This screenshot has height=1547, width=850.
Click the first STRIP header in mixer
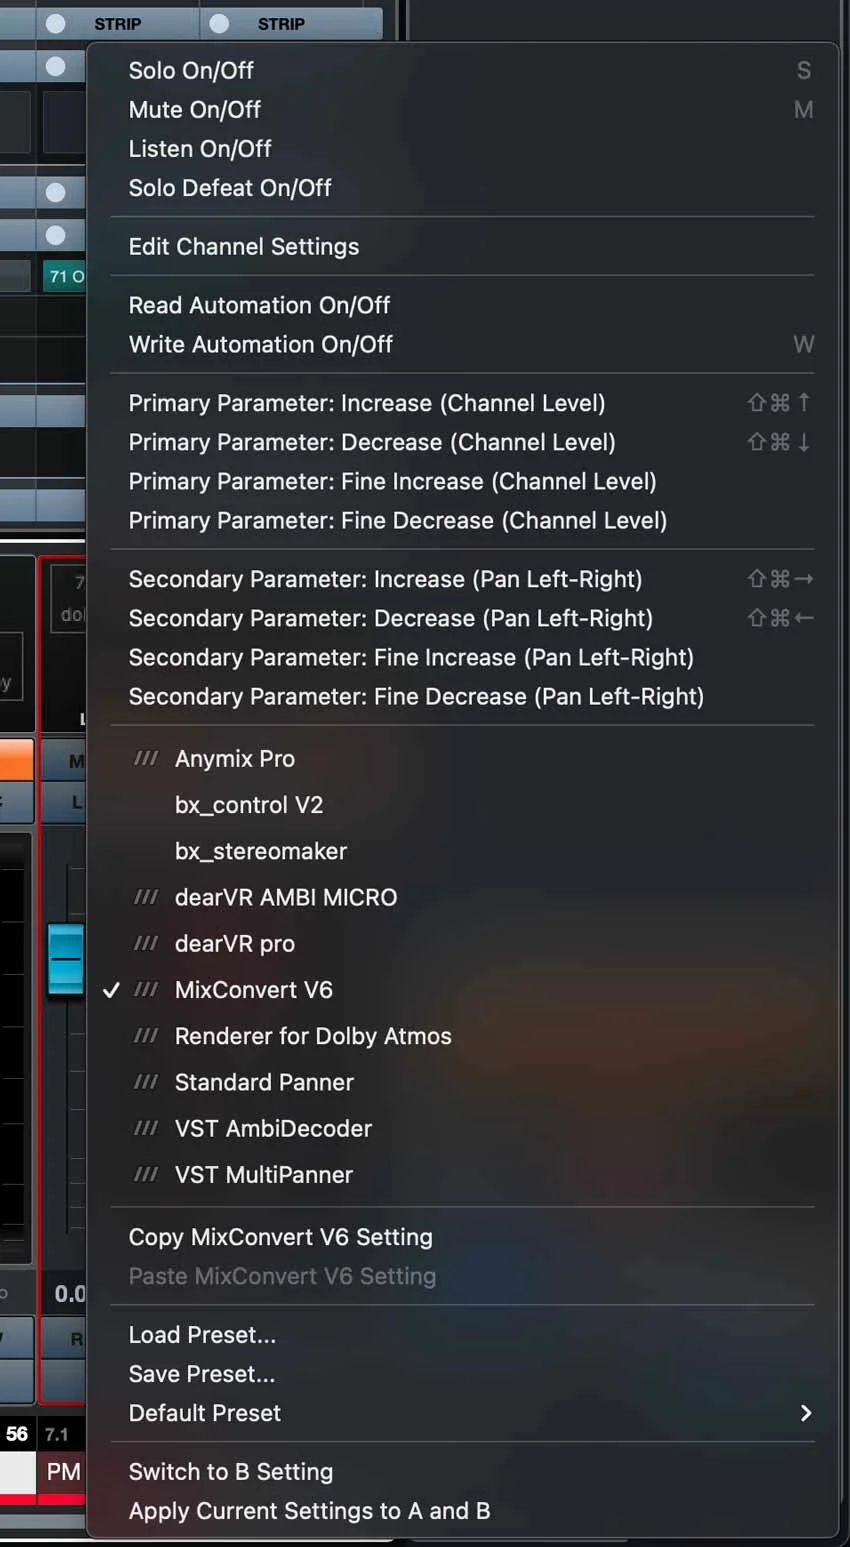[118, 23]
